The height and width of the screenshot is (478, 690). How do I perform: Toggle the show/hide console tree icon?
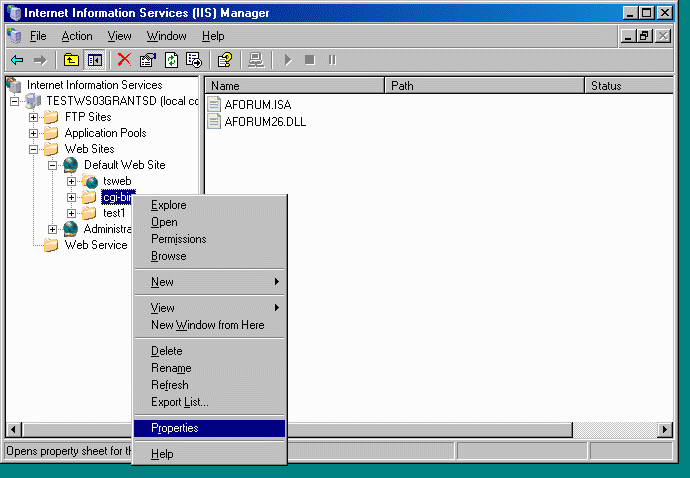pos(95,60)
